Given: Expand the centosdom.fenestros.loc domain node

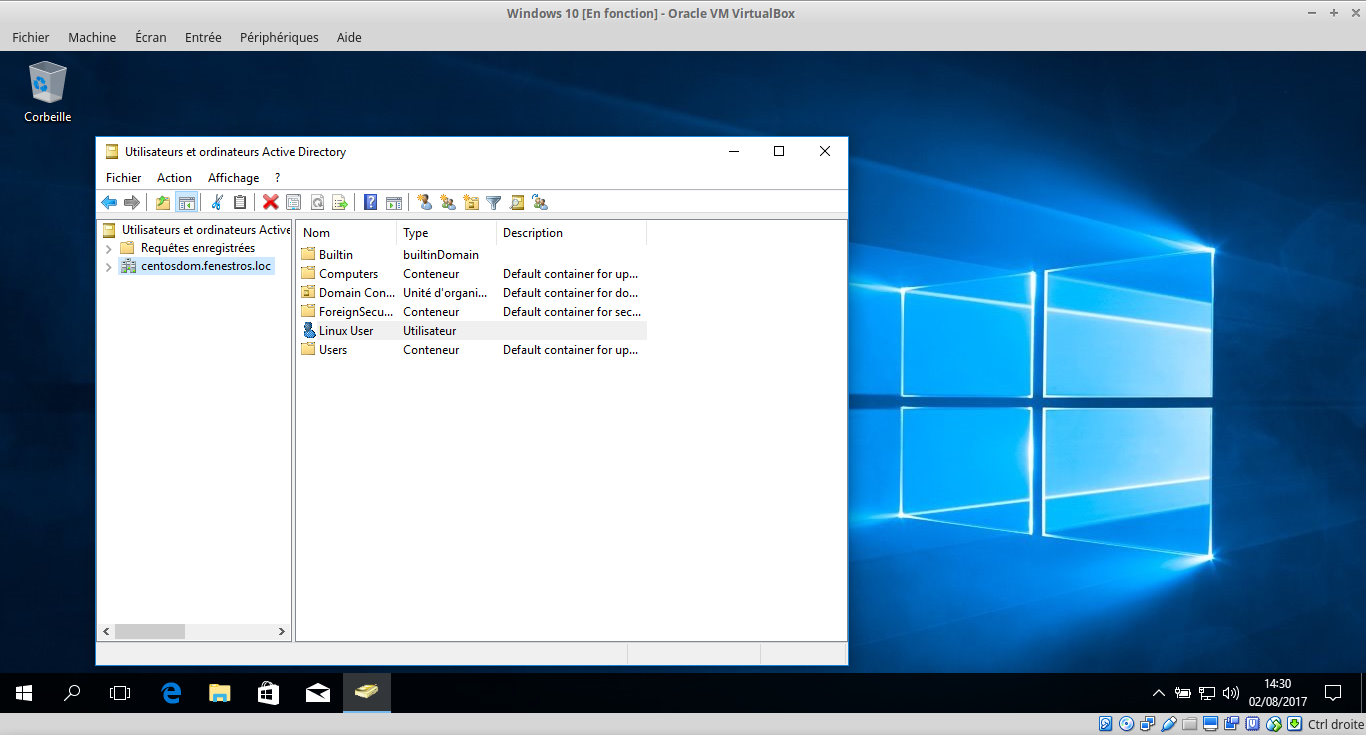Looking at the screenshot, I should [x=108, y=267].
